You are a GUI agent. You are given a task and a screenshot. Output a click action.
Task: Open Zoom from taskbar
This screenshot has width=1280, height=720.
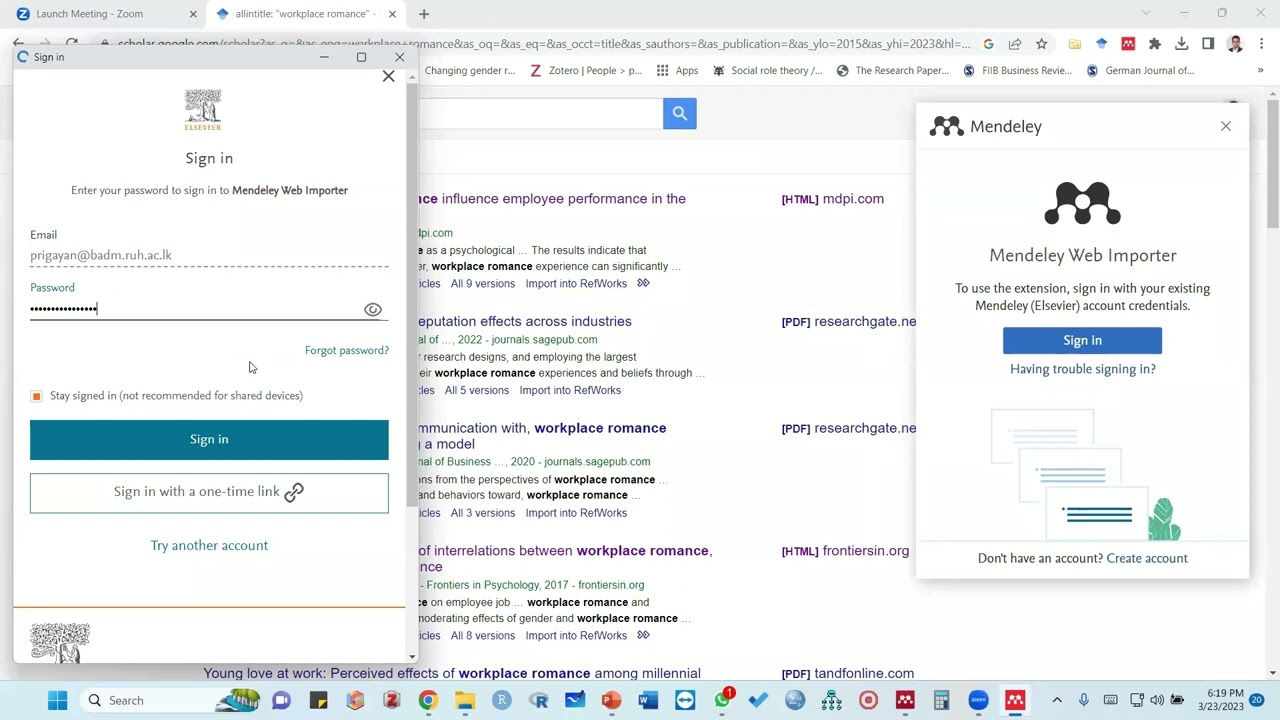click(x=978, y=701)
